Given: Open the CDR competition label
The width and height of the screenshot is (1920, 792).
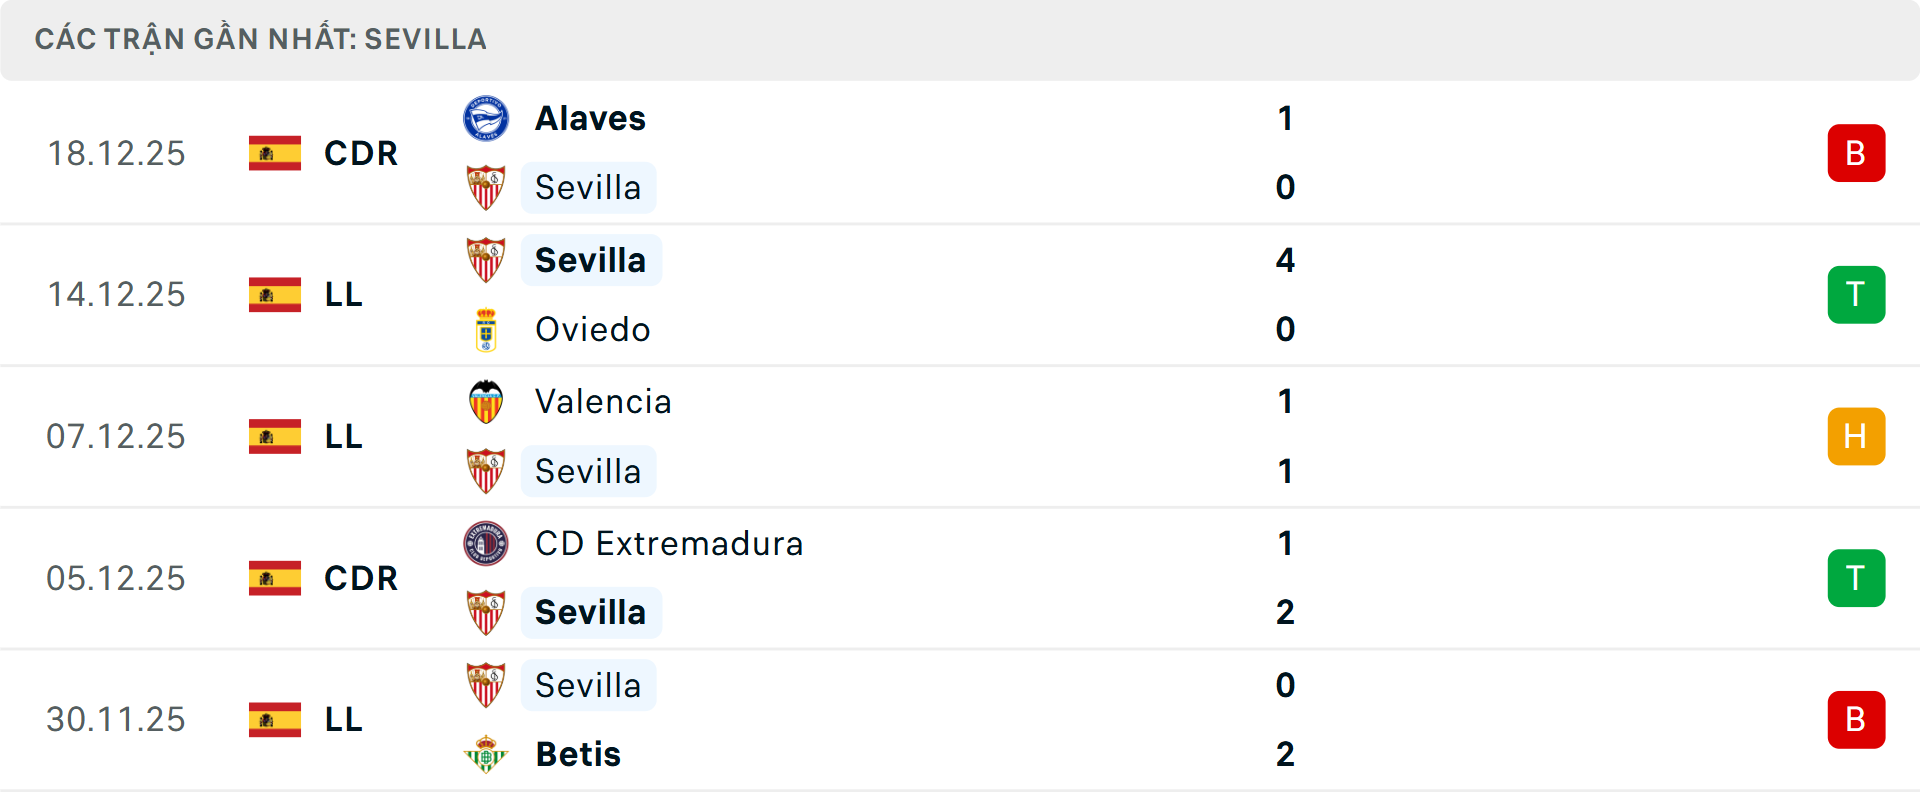Looking at the screenshot, I should (x=360, y=153).
